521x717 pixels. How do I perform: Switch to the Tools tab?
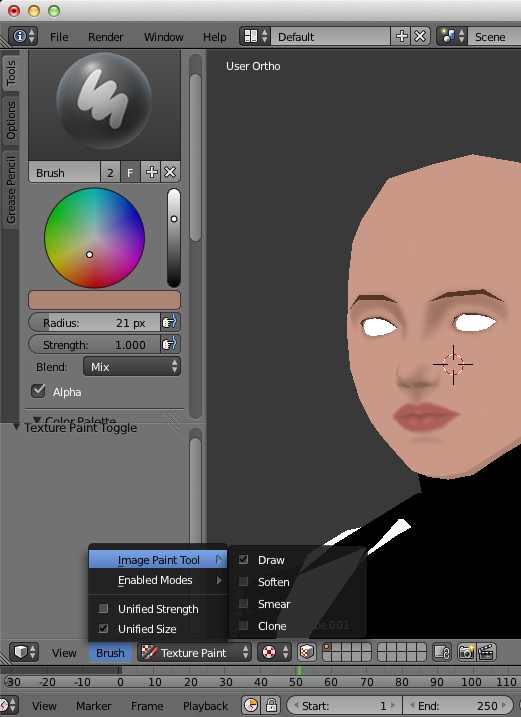(x=11, y=73)
